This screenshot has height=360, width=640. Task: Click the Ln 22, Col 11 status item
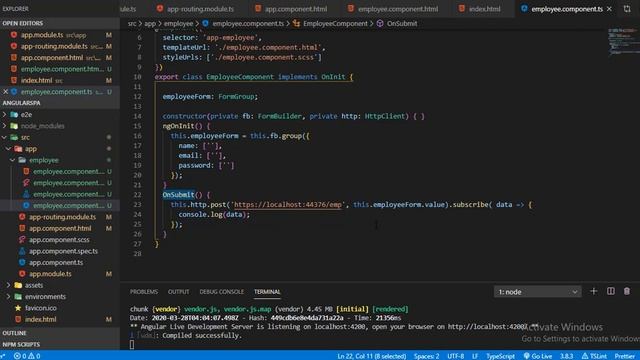pos(371,356)
